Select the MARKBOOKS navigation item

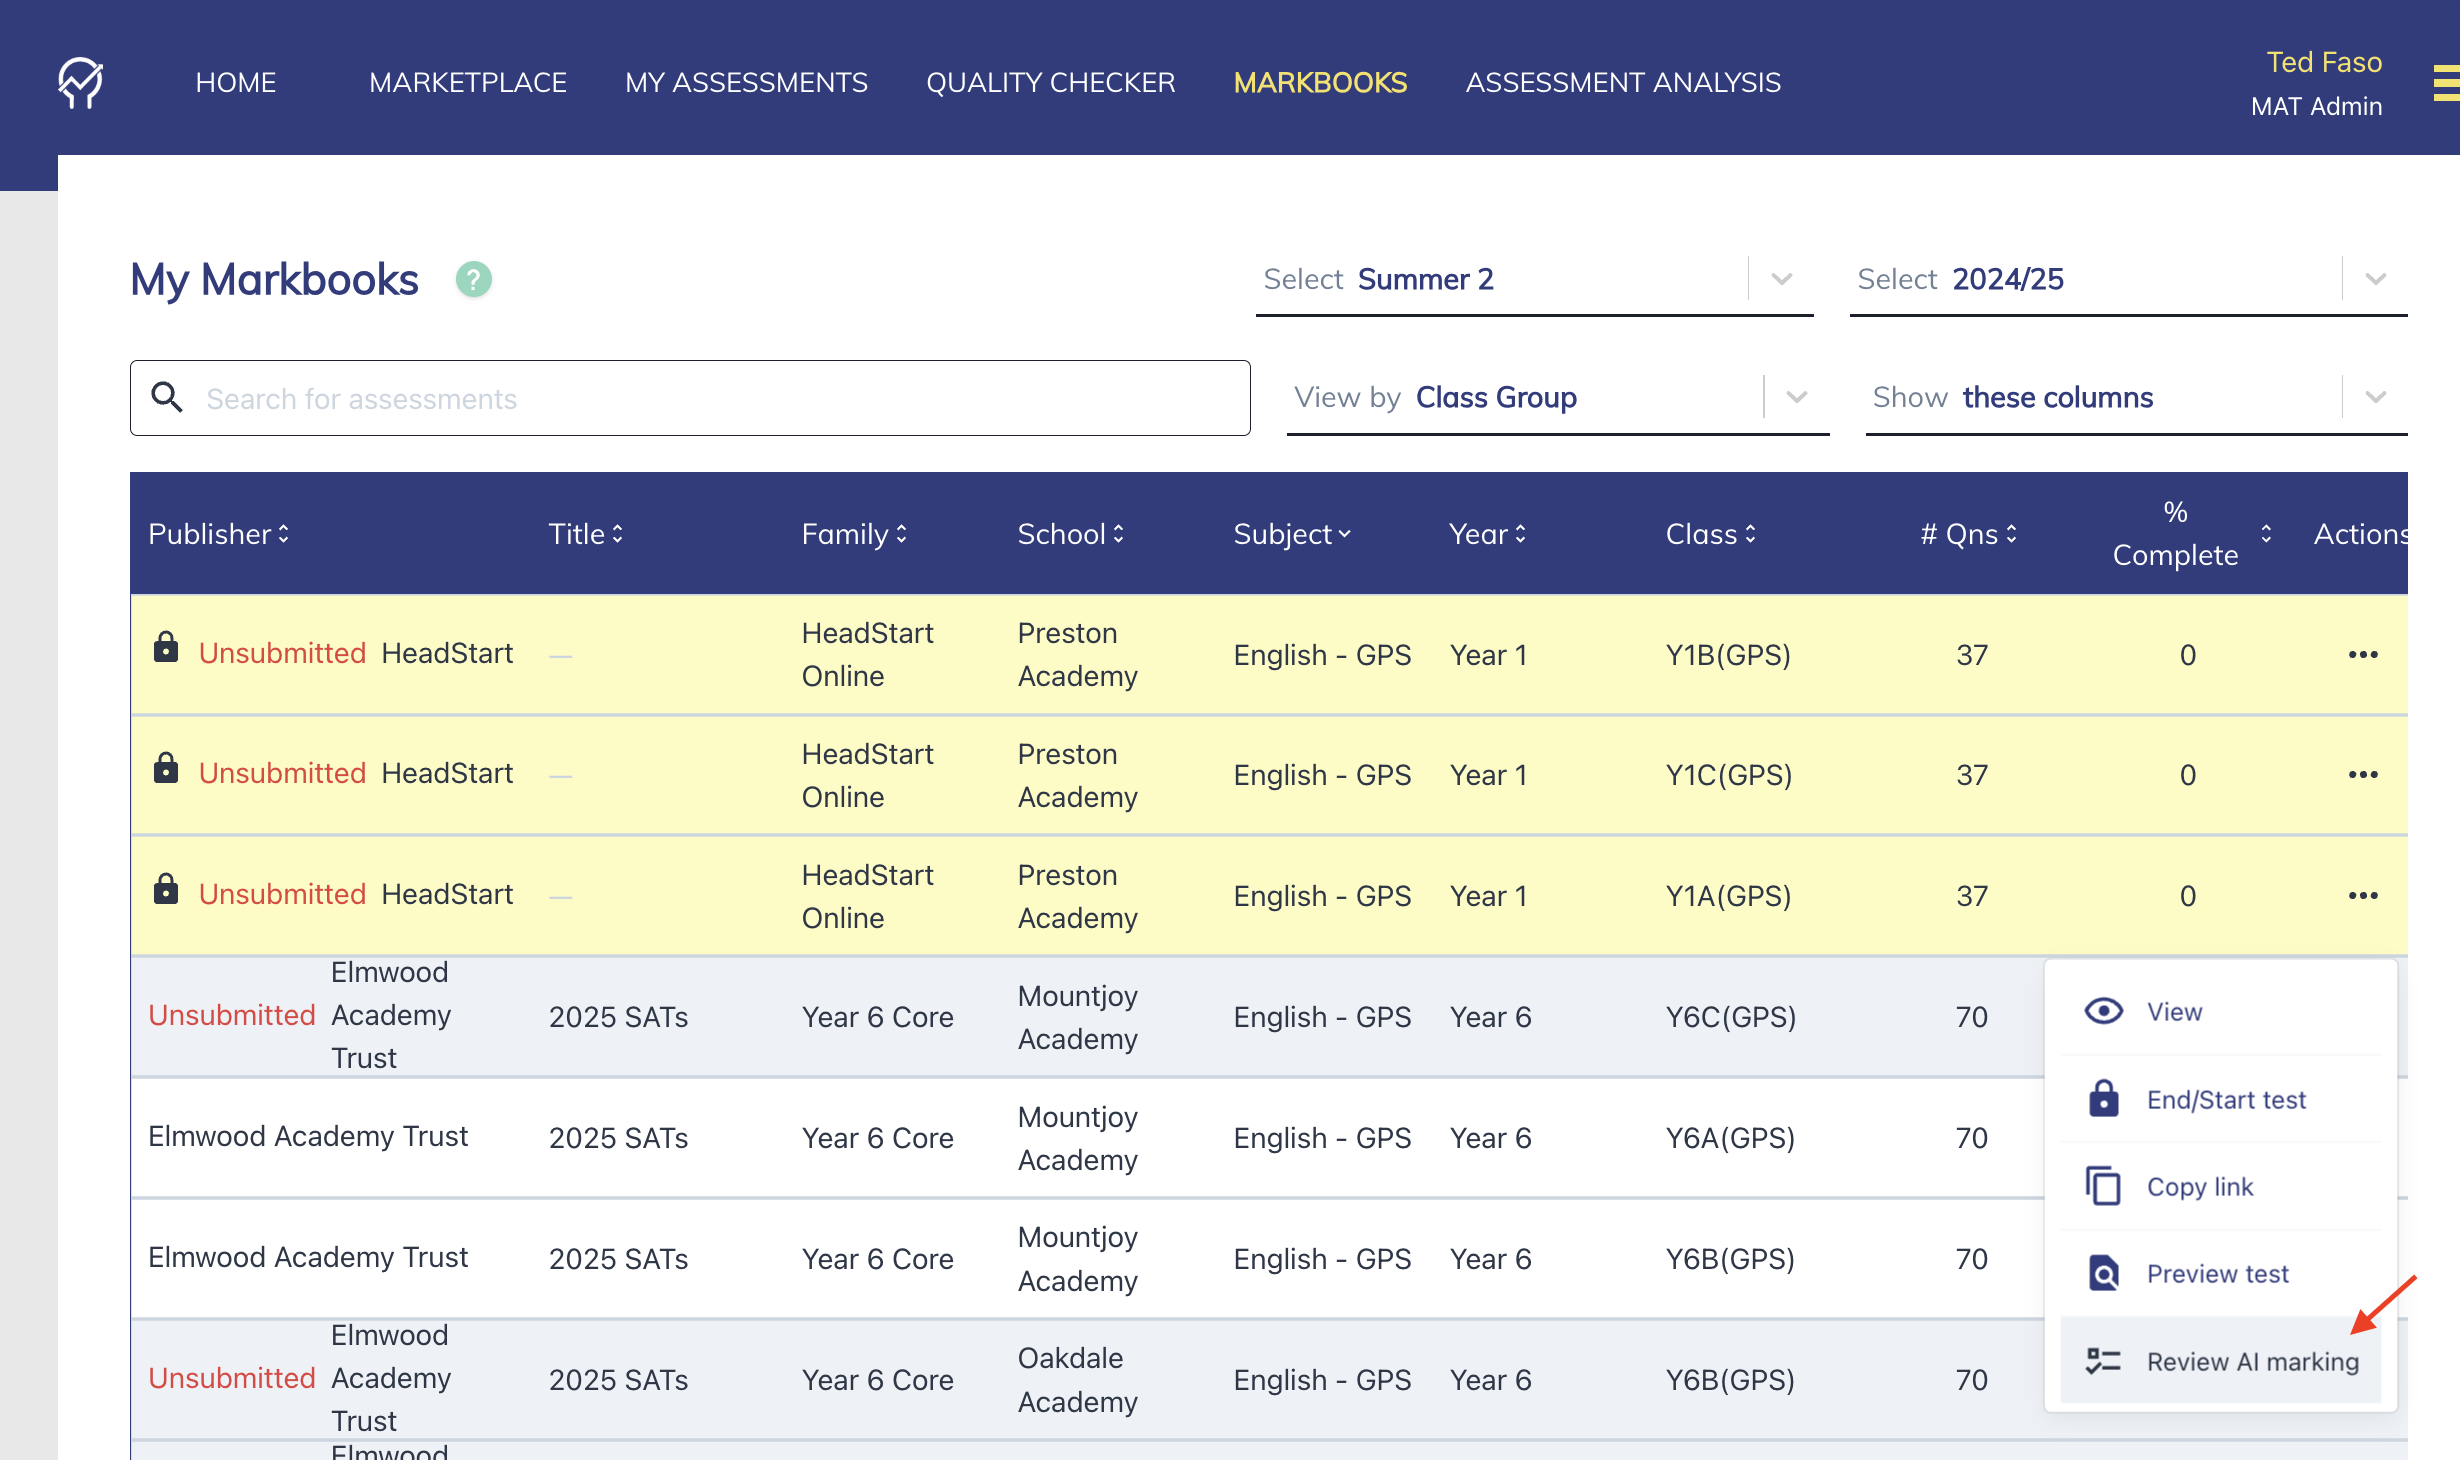point(1320,82)
